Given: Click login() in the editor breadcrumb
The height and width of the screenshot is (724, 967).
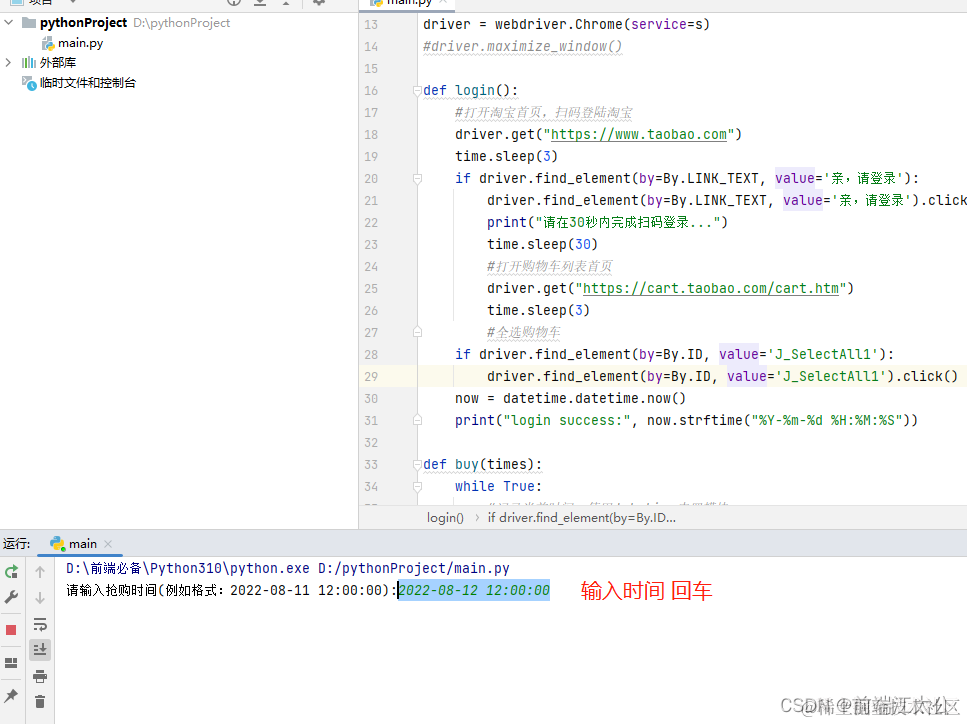Looking at the screenshot, I should tap(445, 518).
